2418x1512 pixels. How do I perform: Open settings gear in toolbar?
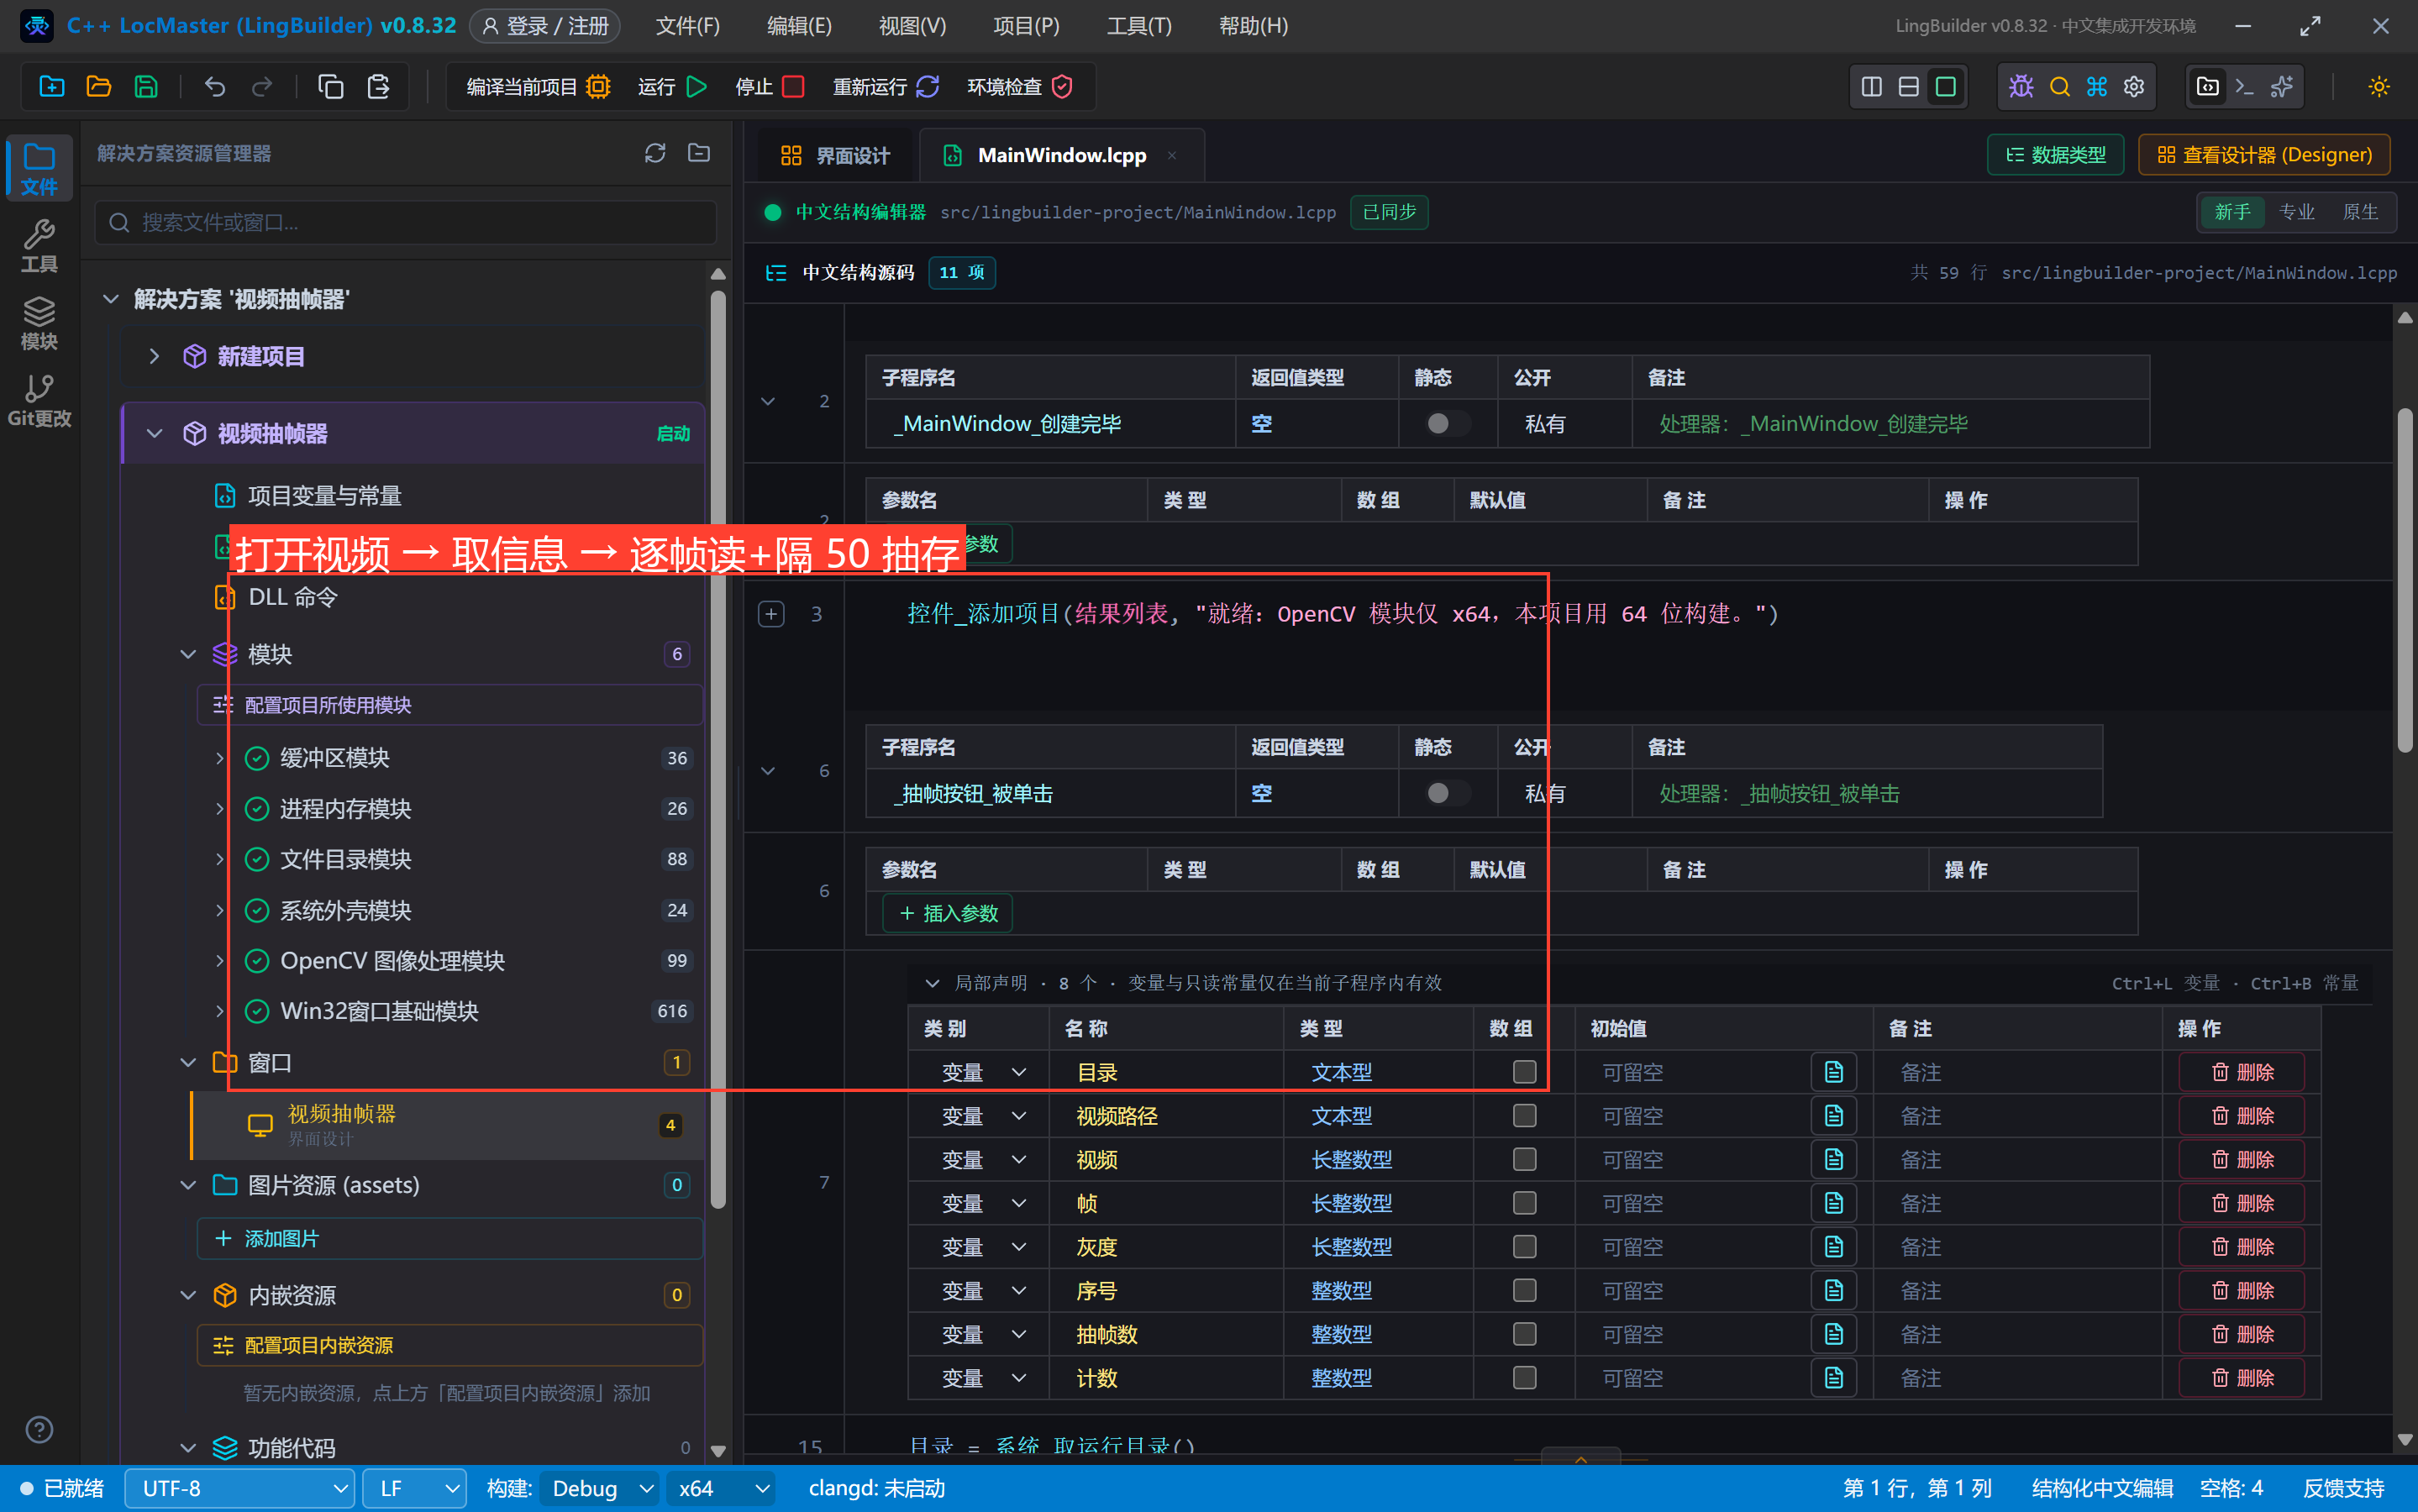[2134, 87]
